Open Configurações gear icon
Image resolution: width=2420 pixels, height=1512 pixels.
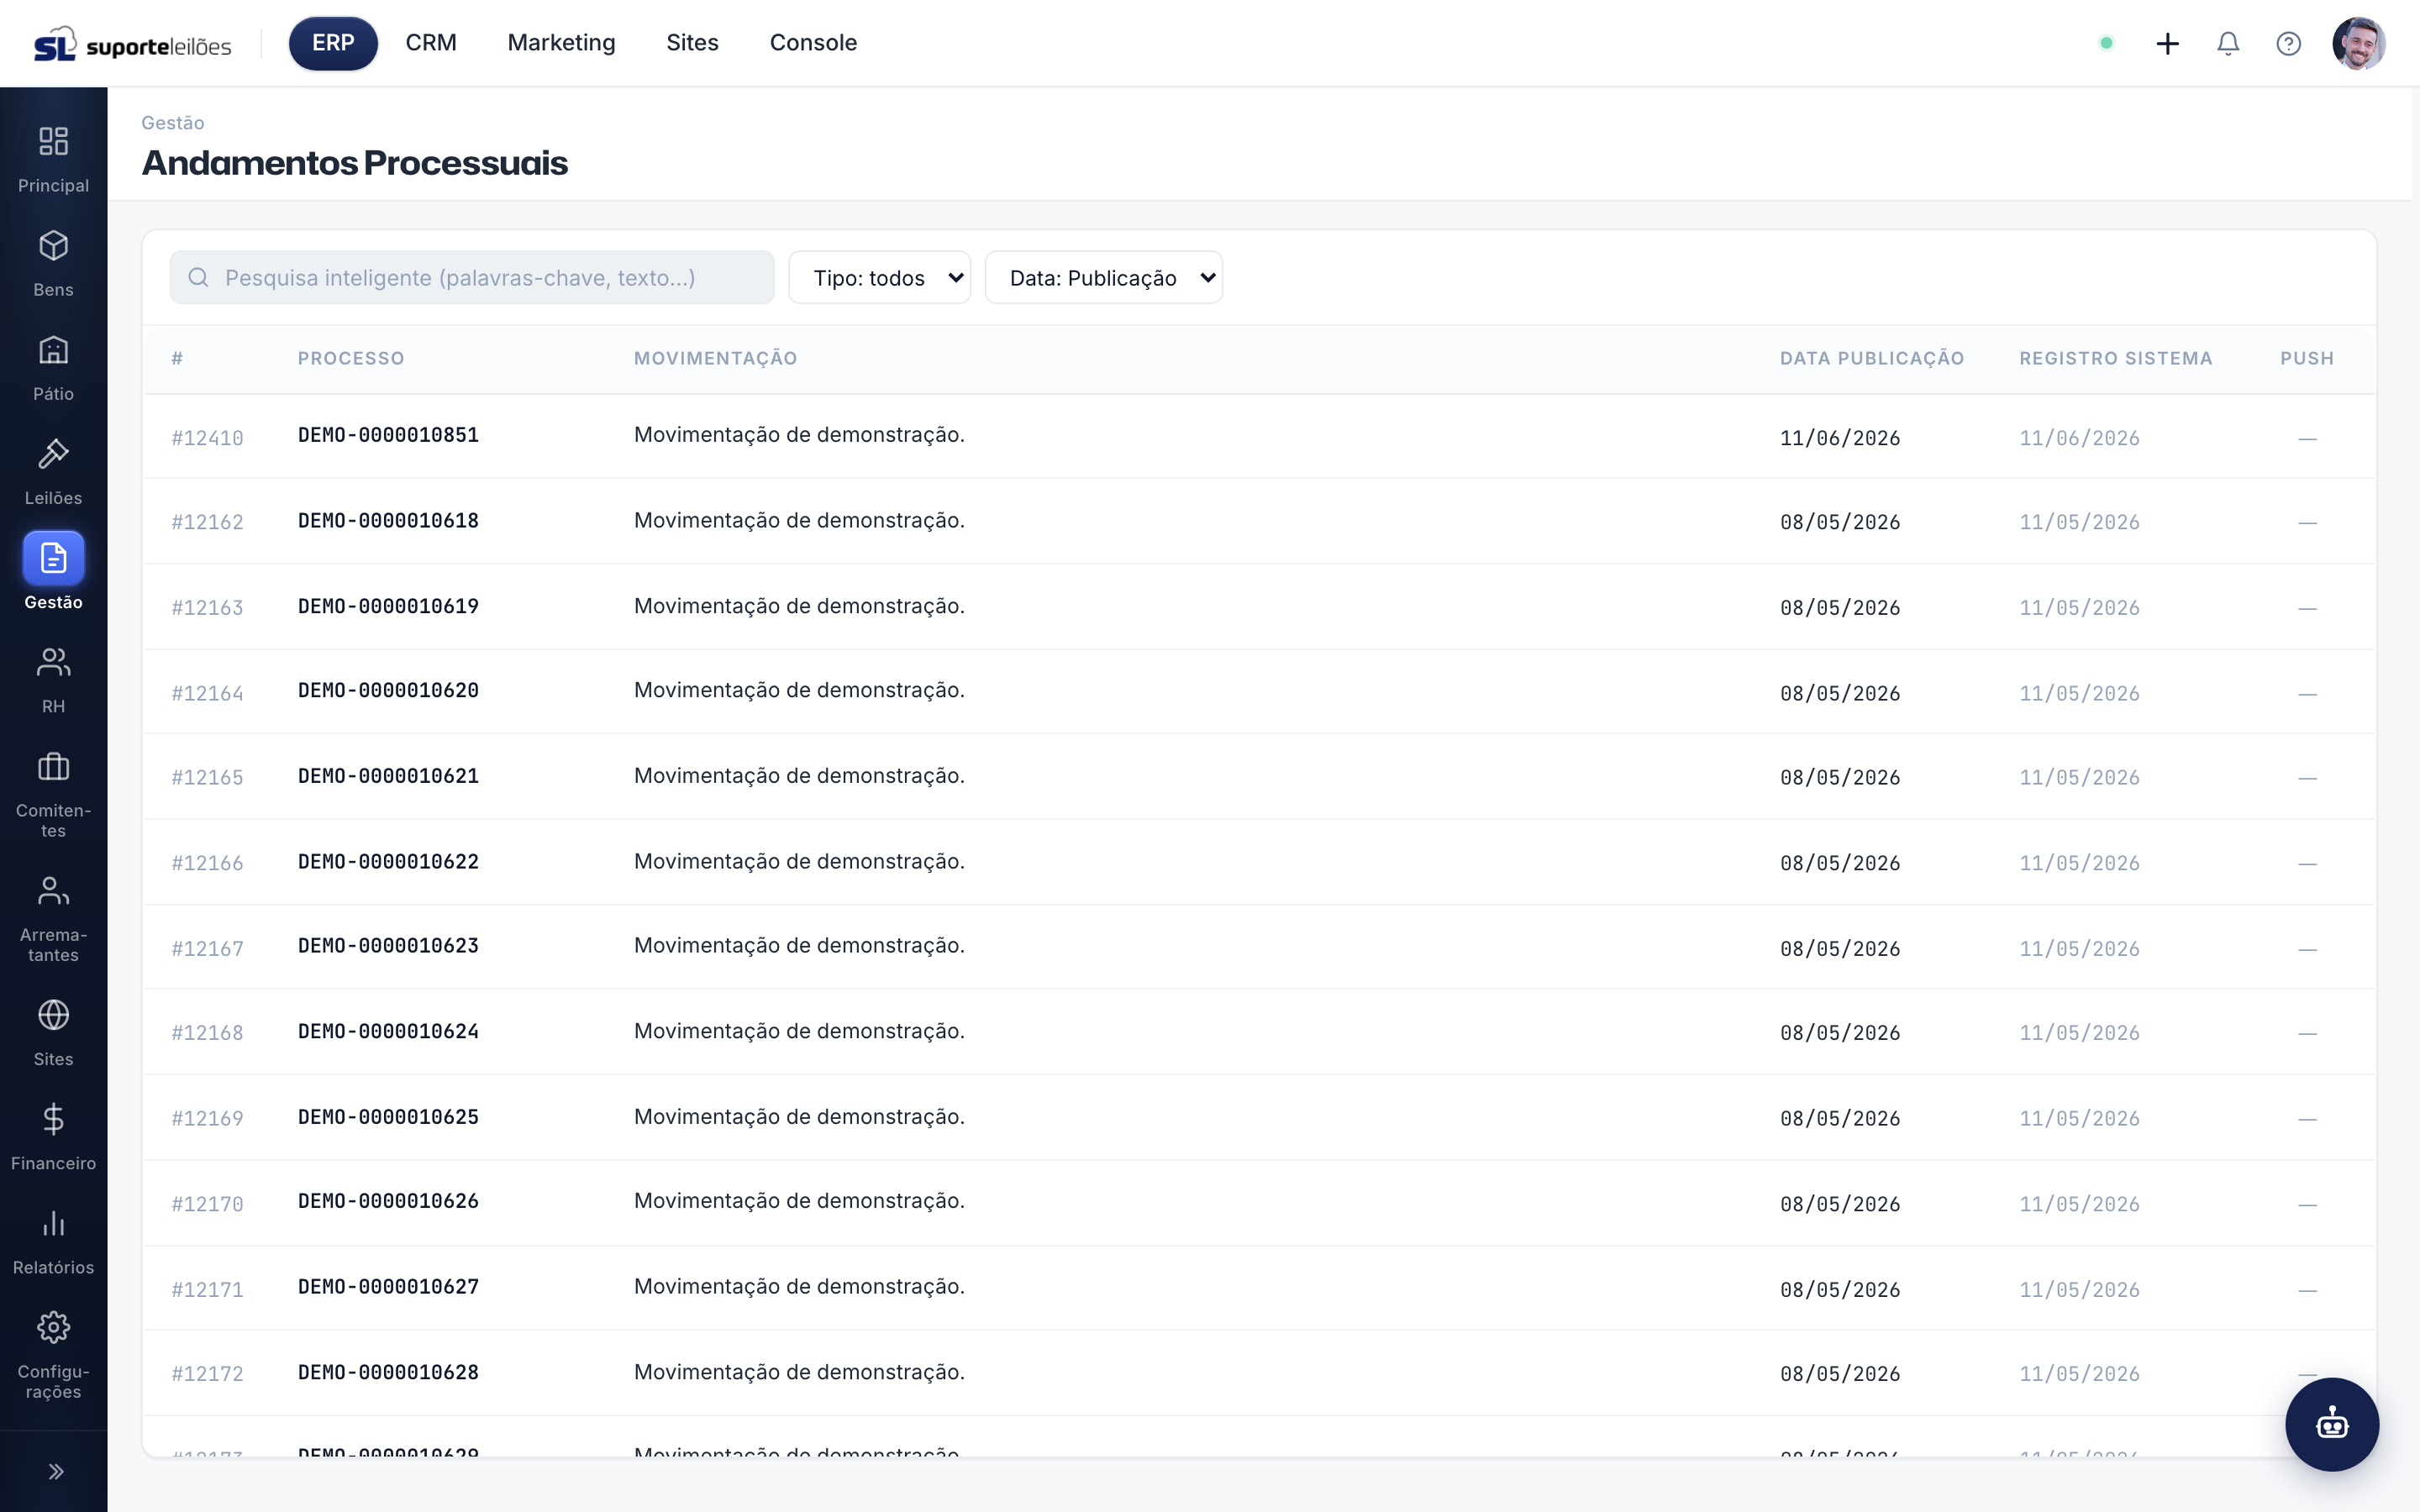(53, 1327)
